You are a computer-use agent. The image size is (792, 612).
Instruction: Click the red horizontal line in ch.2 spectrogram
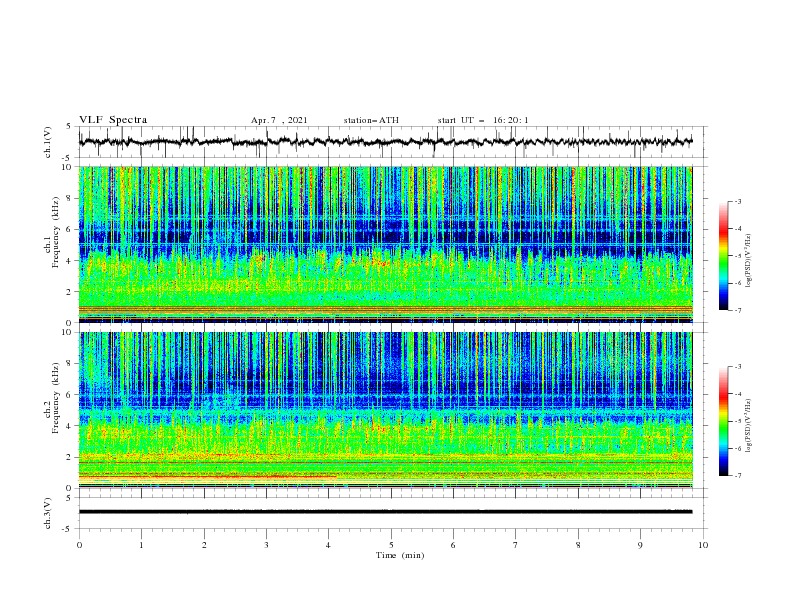[208, 476]
